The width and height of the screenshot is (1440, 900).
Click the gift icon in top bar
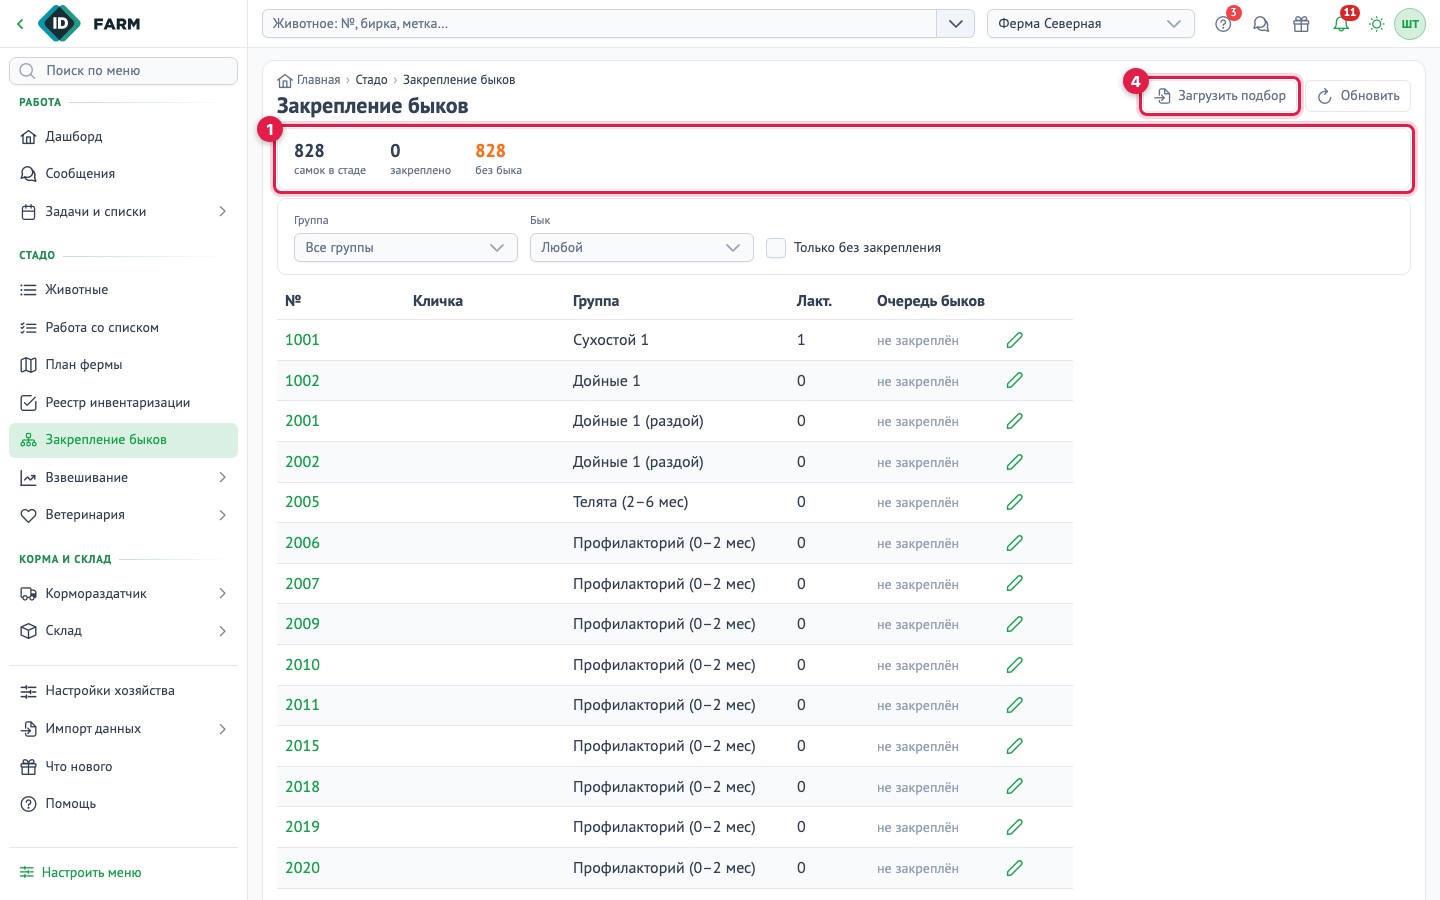[x=1301, y=24]
